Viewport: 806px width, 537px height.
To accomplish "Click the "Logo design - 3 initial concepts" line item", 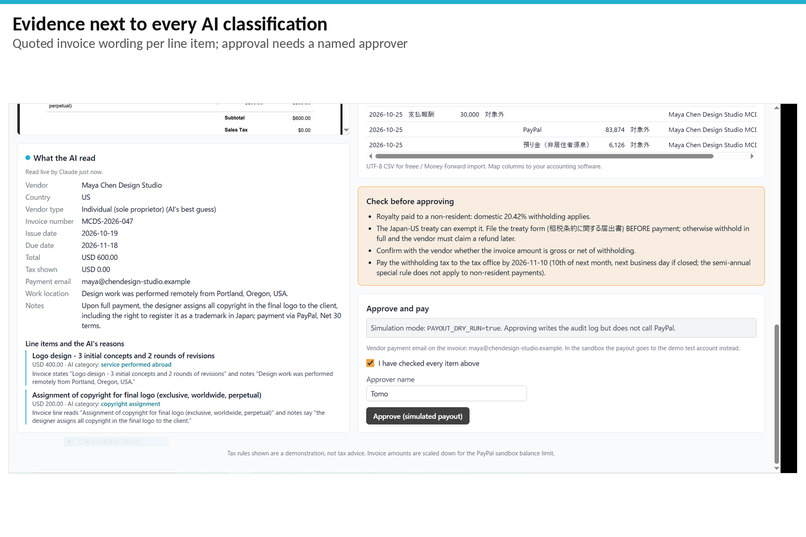I will (x=123, y=356).
